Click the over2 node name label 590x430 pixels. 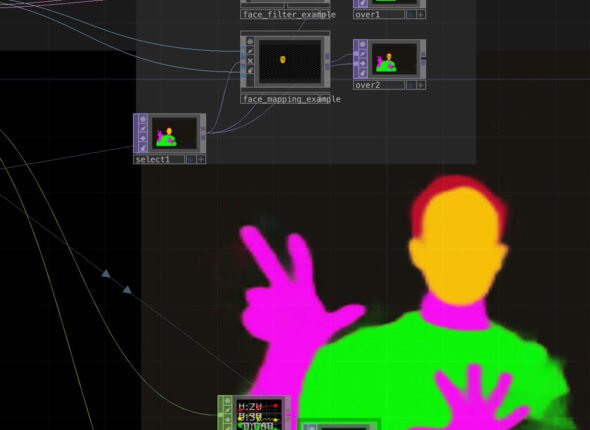(379, 85)
